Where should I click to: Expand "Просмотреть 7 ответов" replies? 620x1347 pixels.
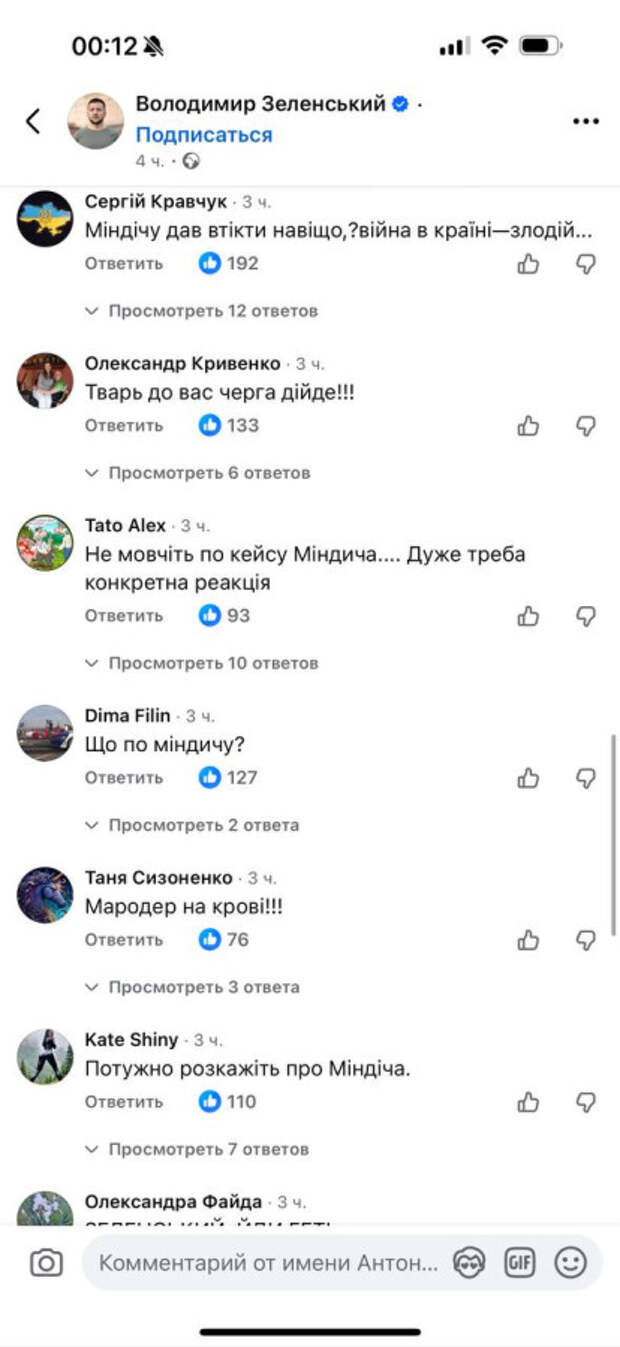click(197, 1149)
